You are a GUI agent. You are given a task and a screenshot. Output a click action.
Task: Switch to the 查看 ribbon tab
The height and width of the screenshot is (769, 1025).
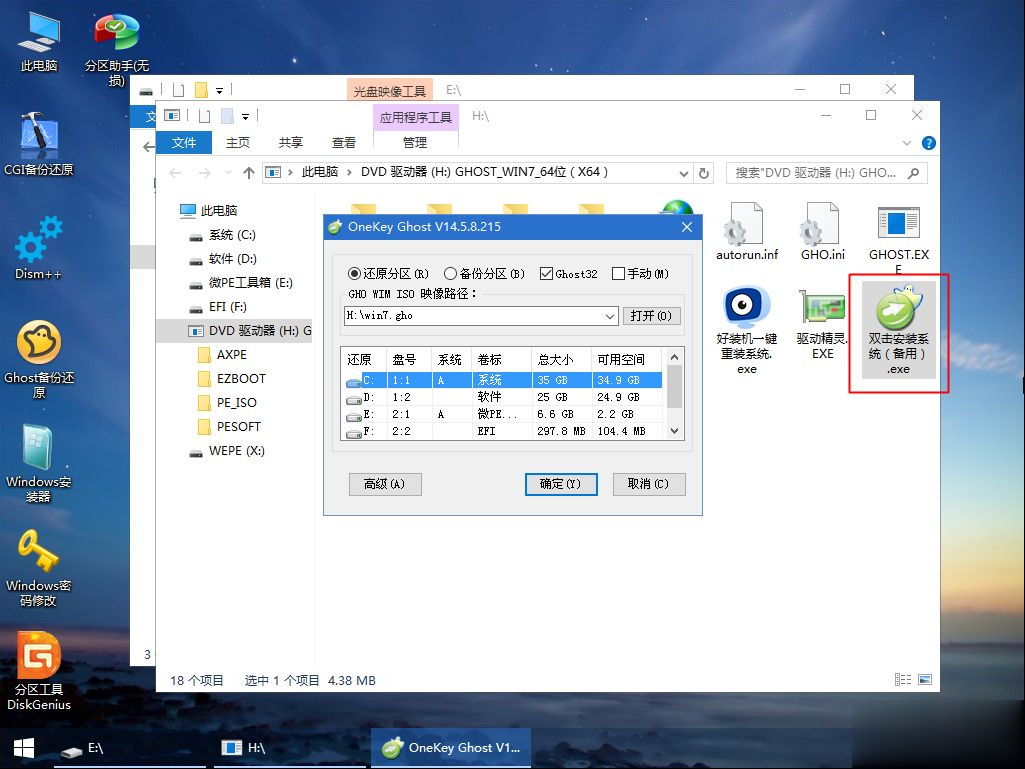click(344, 143)
